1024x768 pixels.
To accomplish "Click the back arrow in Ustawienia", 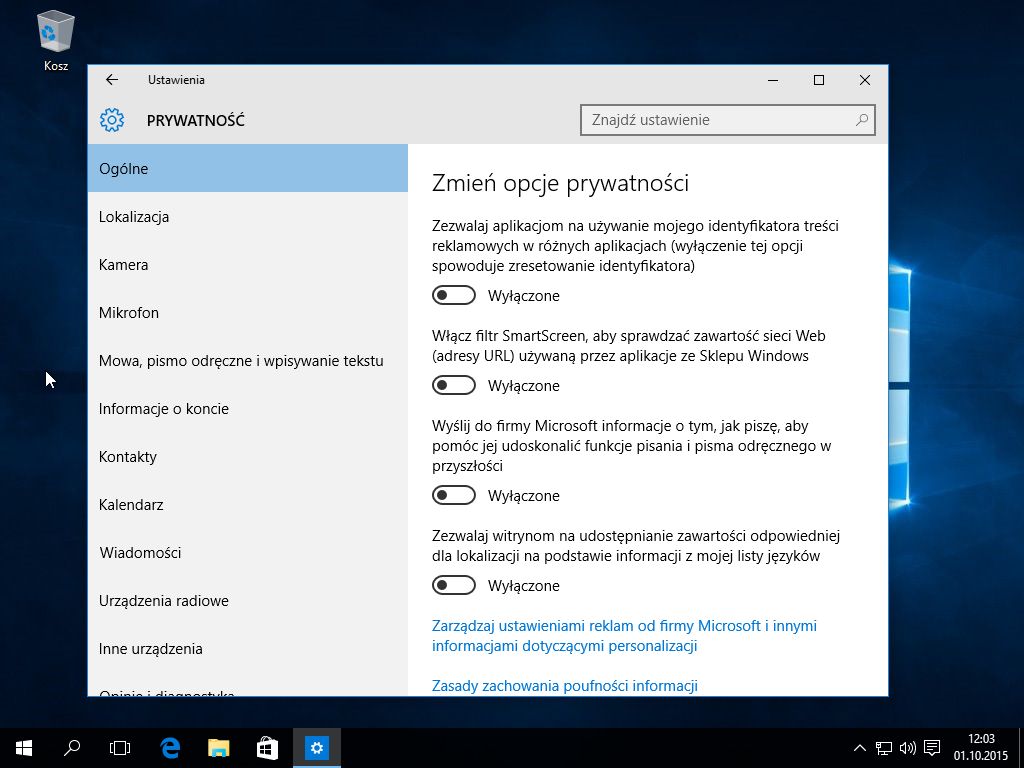I will 112,80.
